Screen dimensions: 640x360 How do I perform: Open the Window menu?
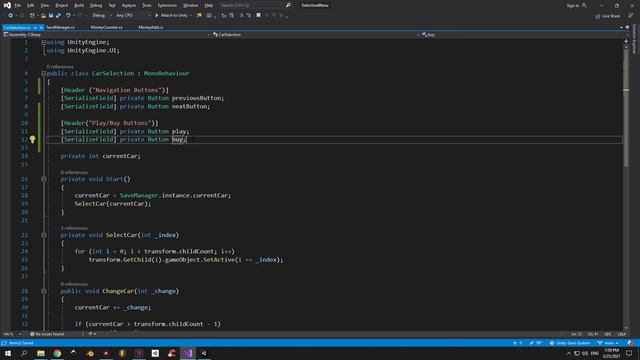[190, 5]
